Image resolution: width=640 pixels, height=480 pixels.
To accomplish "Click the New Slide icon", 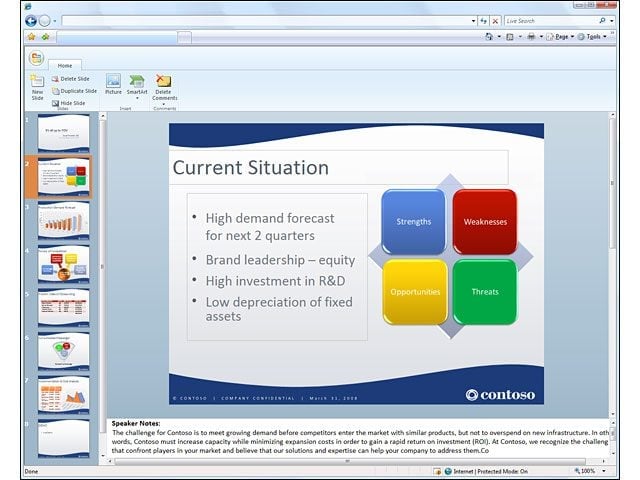I will tap(37, 81).
